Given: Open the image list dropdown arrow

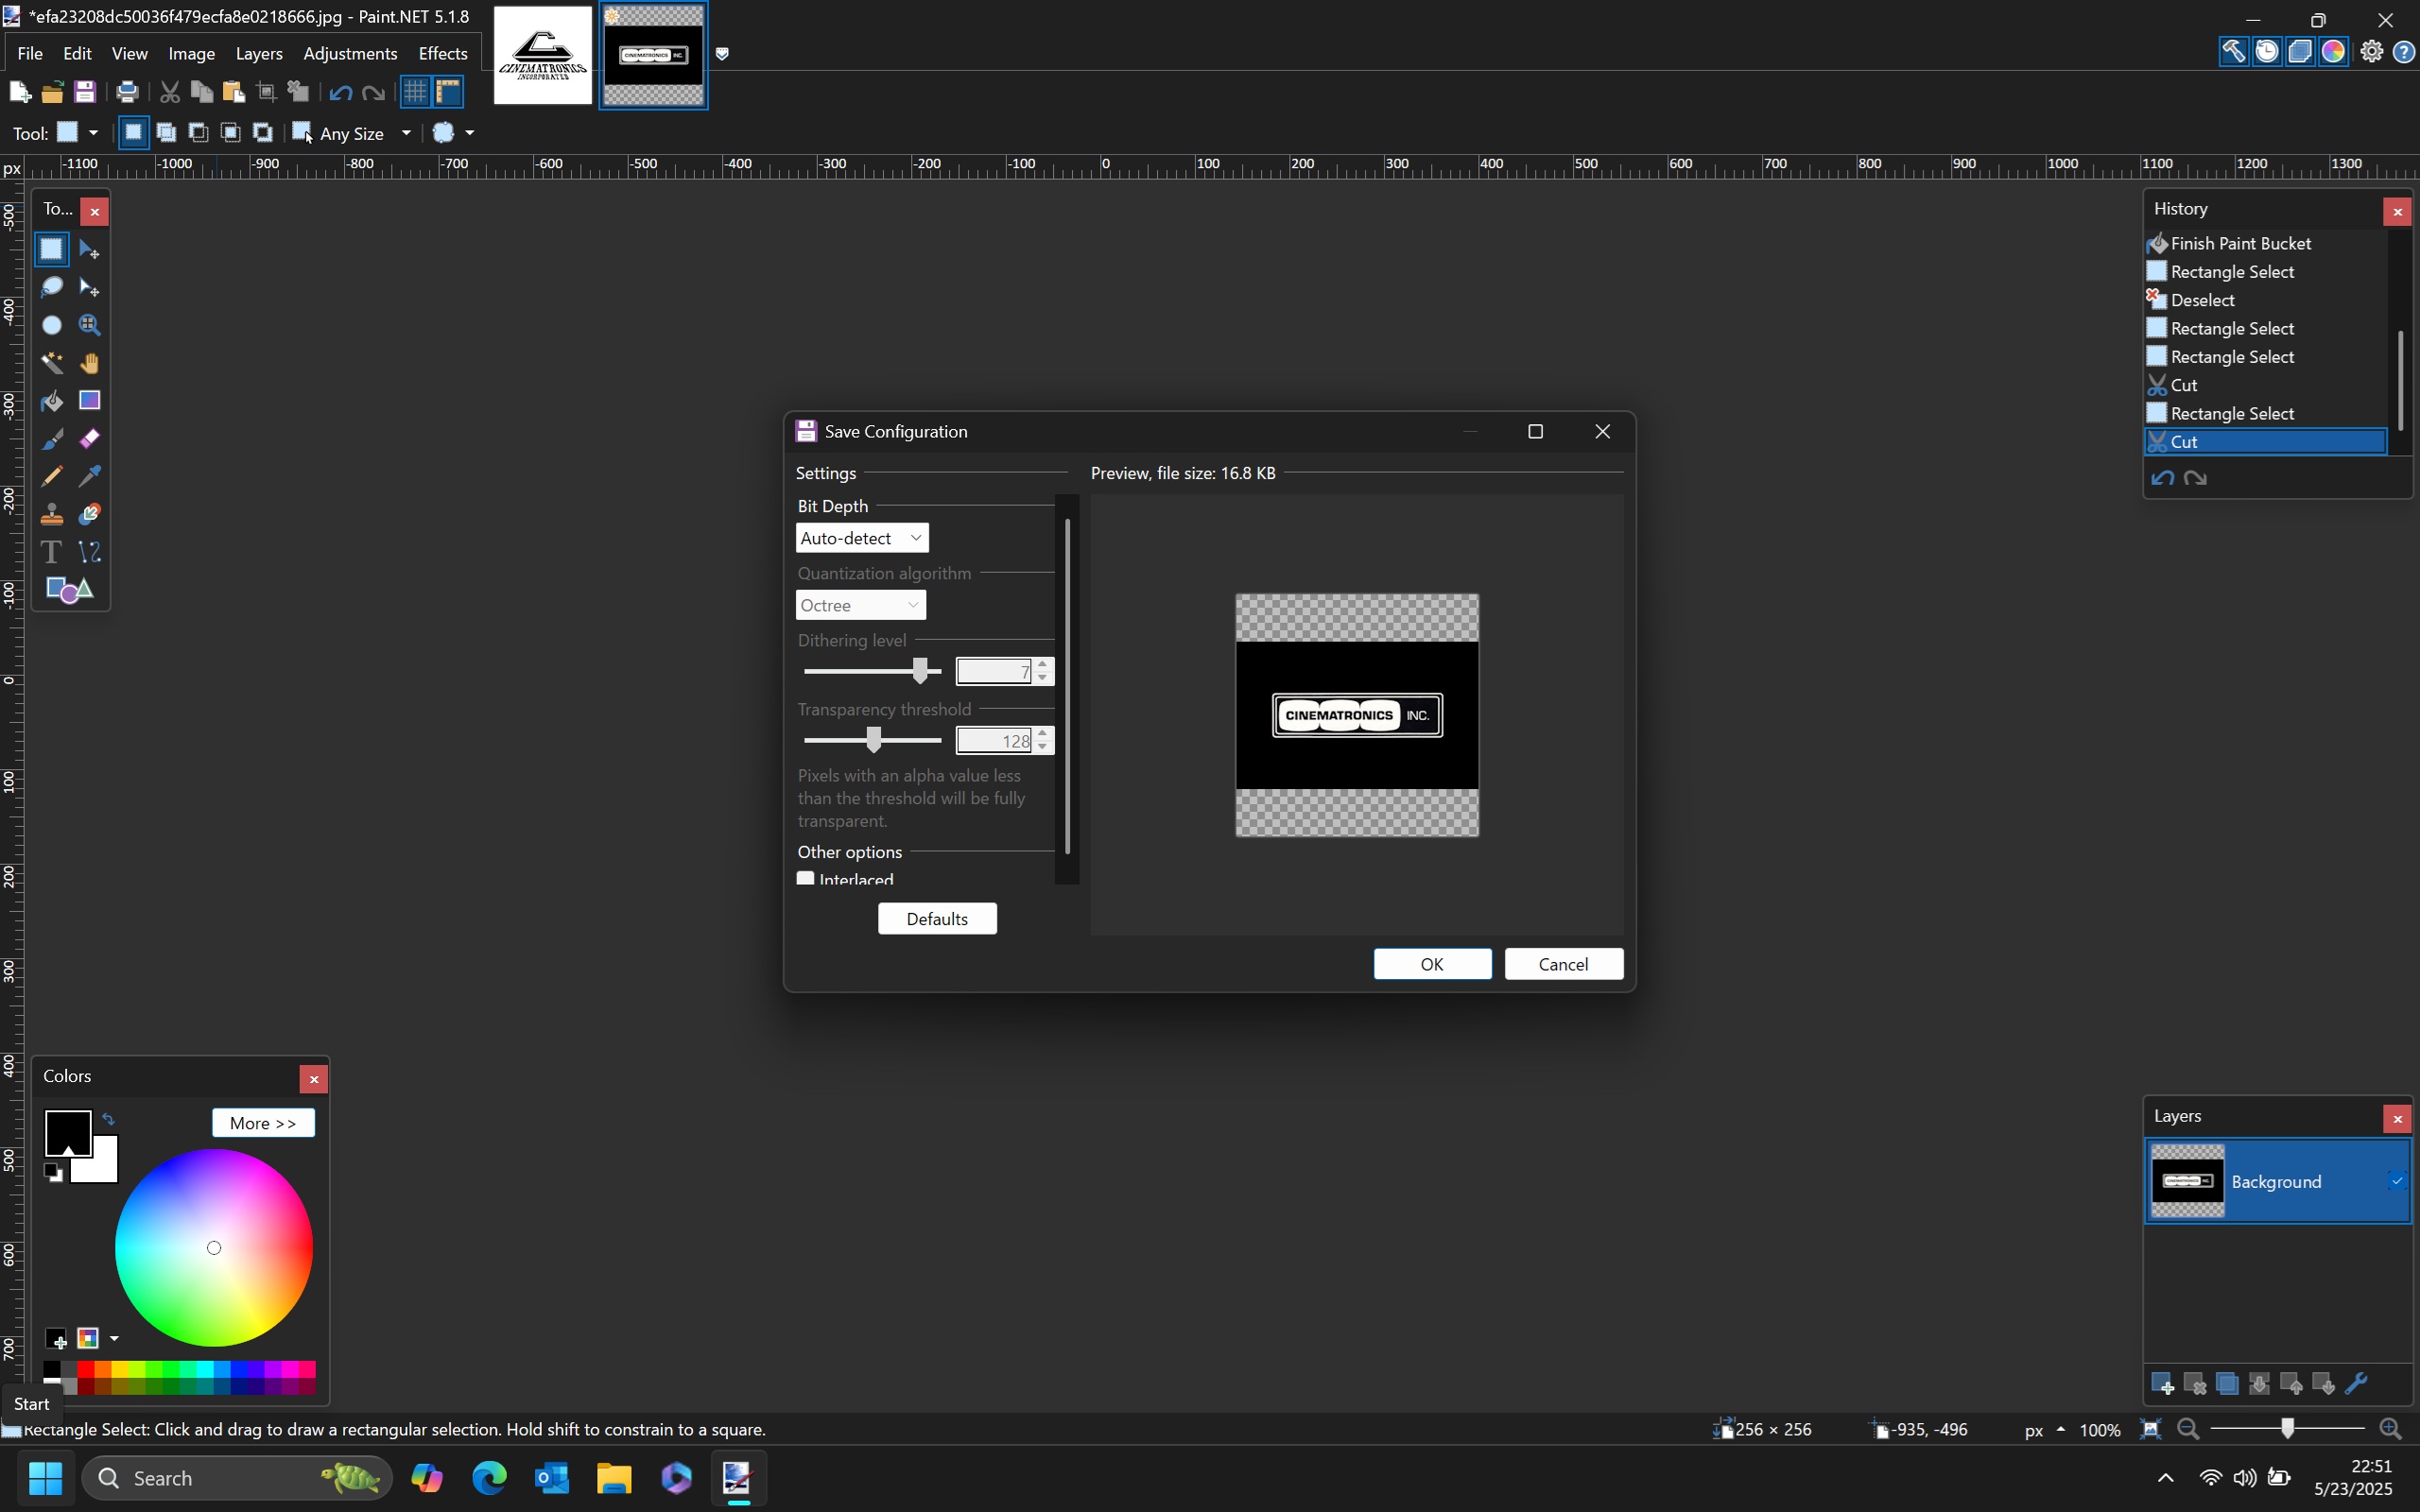Looking at the screenshot, I should pos(722,54).
